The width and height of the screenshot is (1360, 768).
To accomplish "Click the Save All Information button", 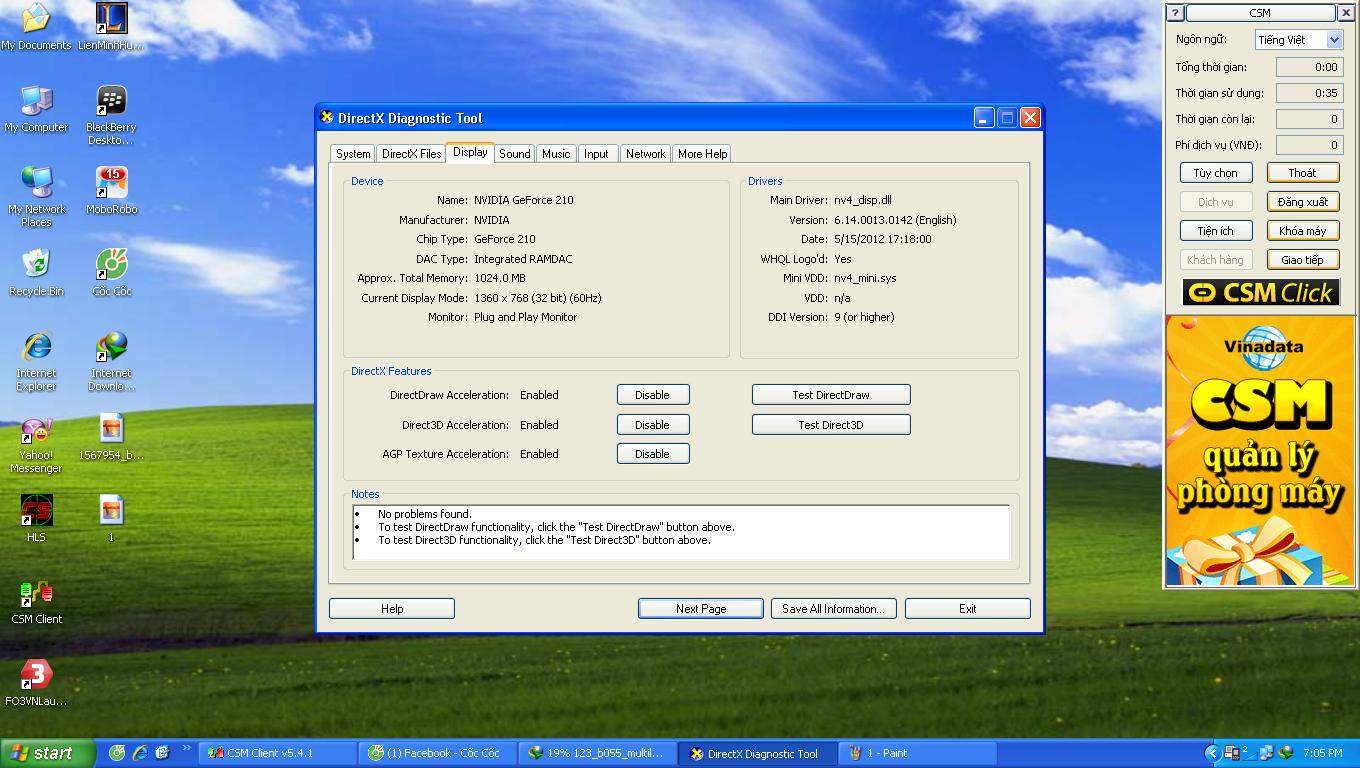I will click(x=833, y=609).
